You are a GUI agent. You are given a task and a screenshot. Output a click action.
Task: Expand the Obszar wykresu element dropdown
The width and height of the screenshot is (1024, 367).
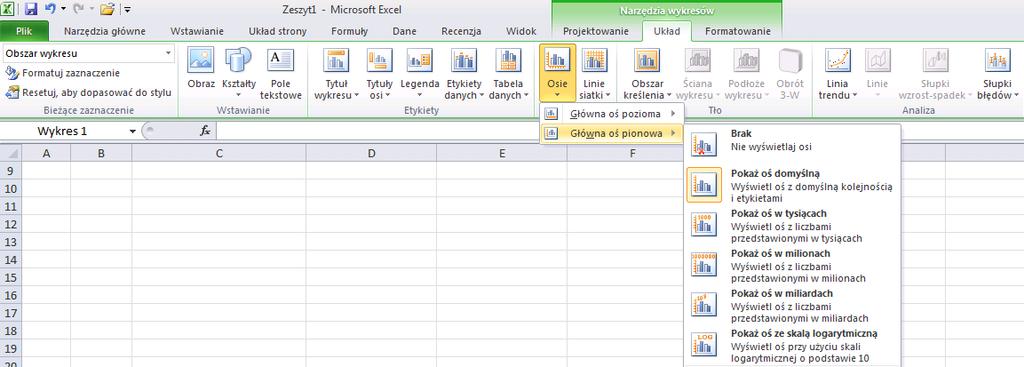168,54
